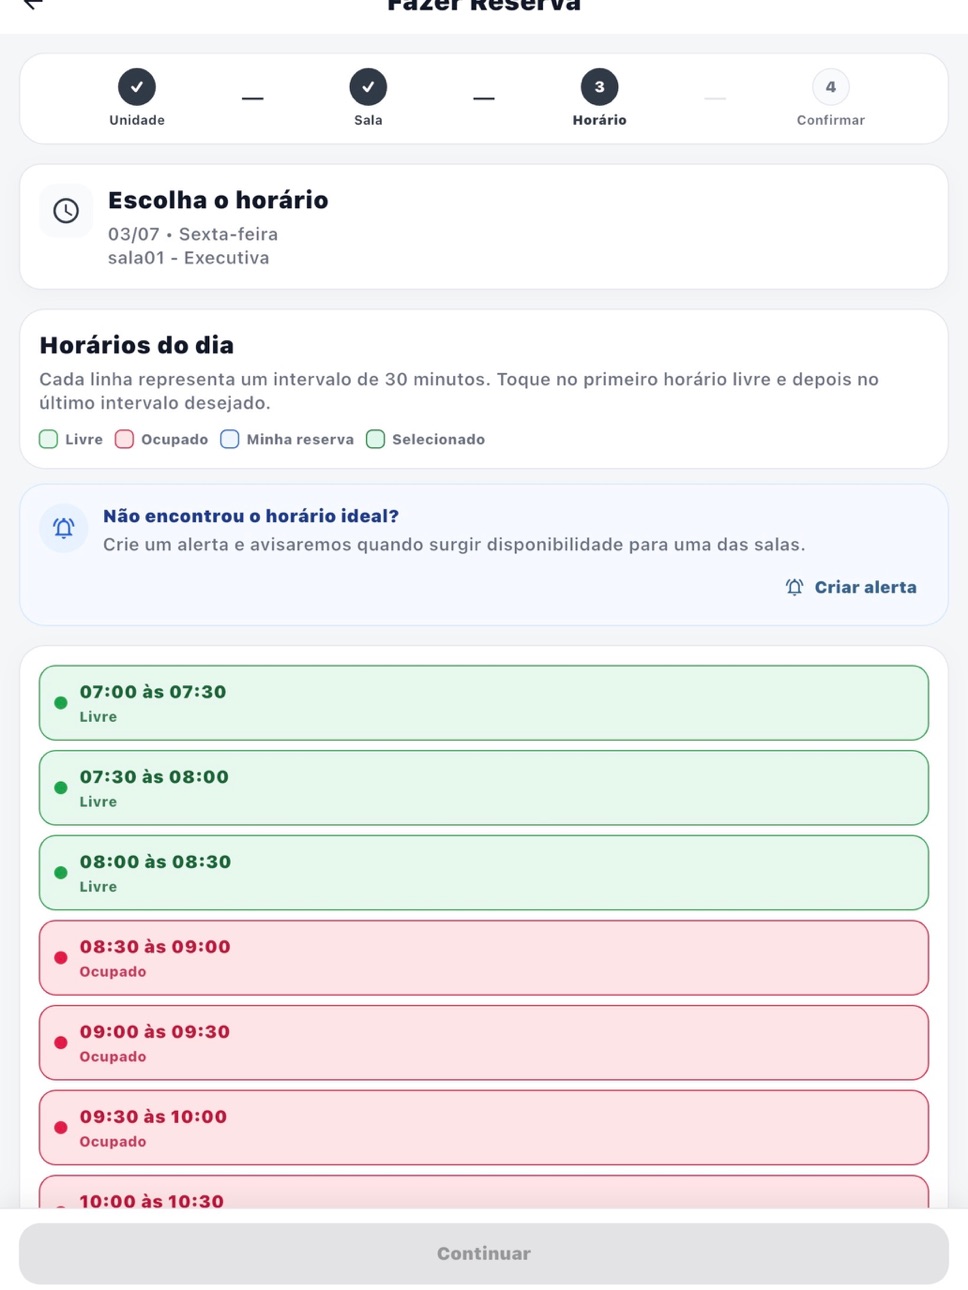Tap the green Livre legend square
This screenshot has height=1290, width=968.
pyautogui.click(x=48, y=439)
